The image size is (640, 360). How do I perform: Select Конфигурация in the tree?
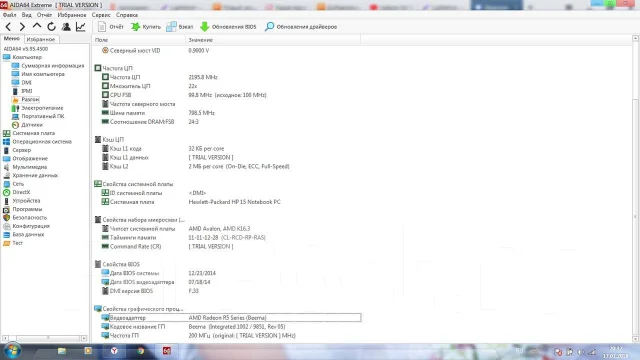click(x=31, y=226)
